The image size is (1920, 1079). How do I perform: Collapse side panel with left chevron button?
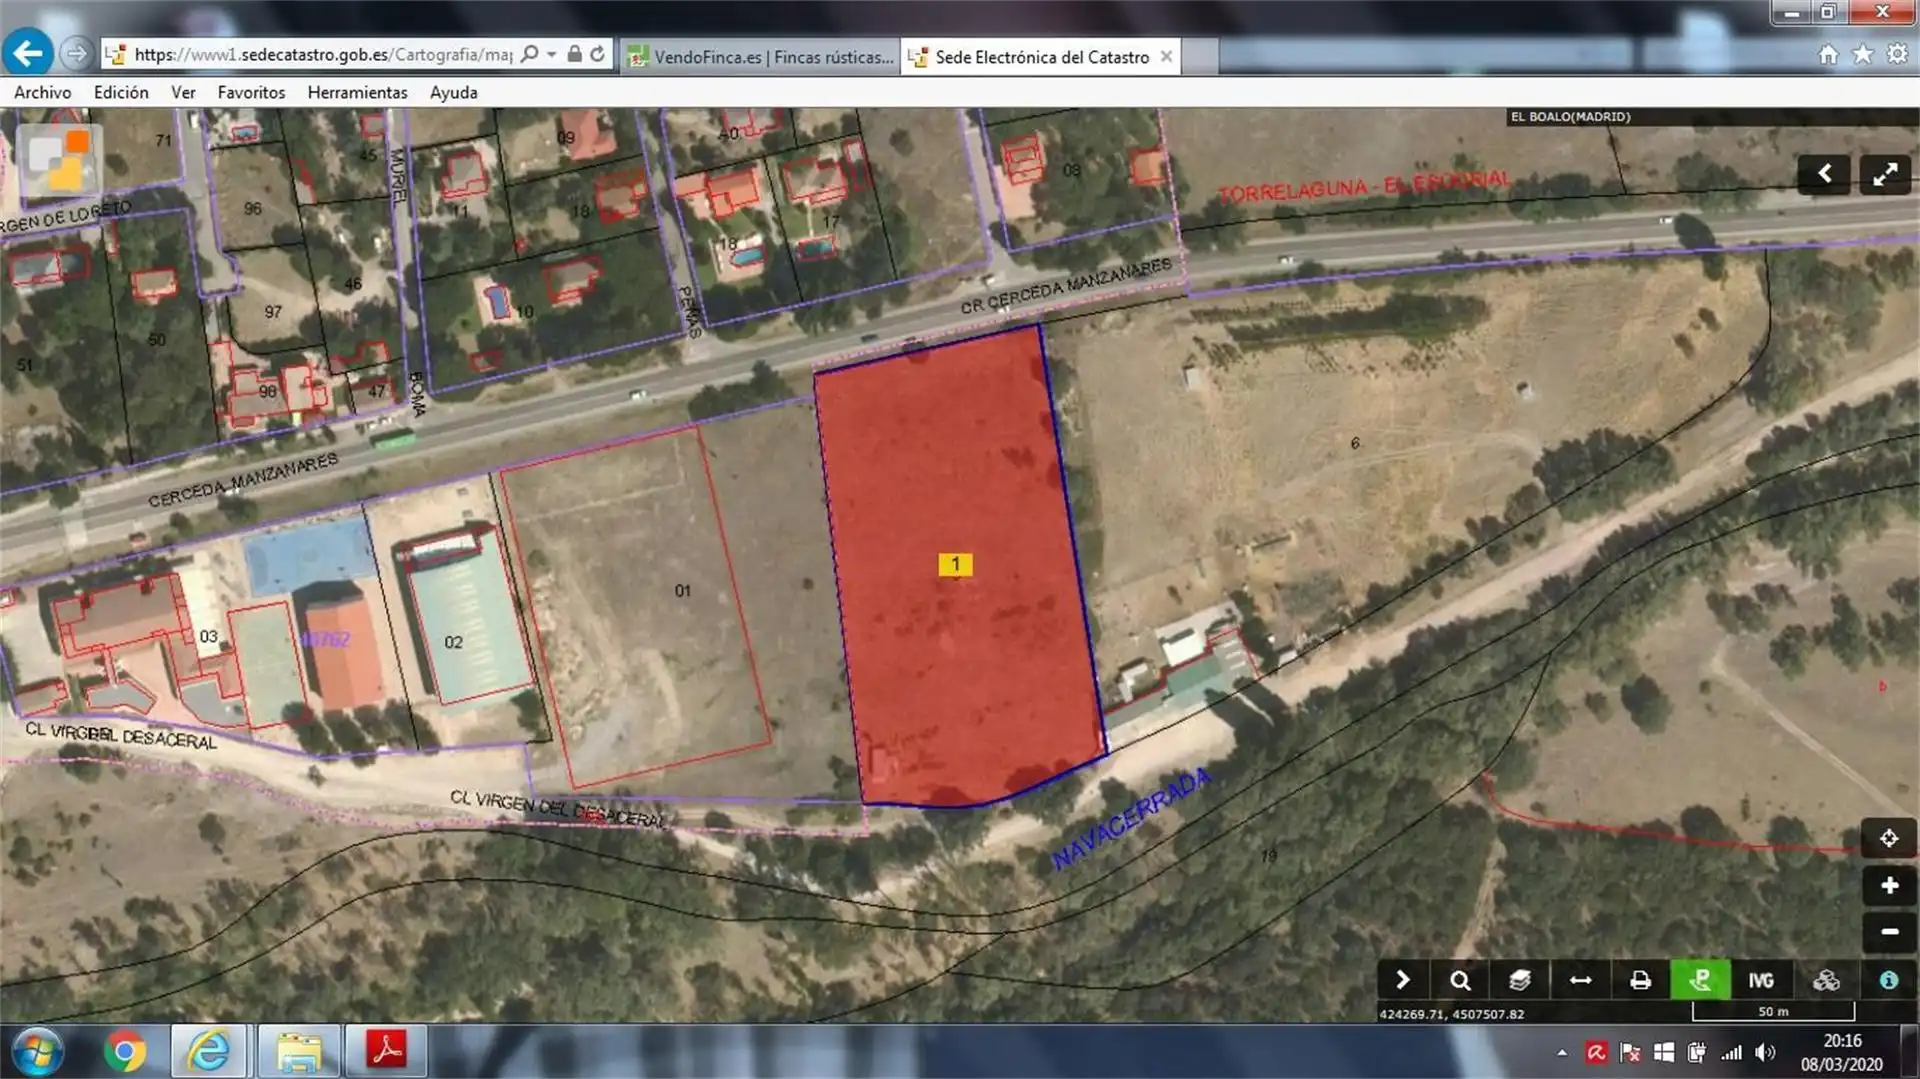1824,174
